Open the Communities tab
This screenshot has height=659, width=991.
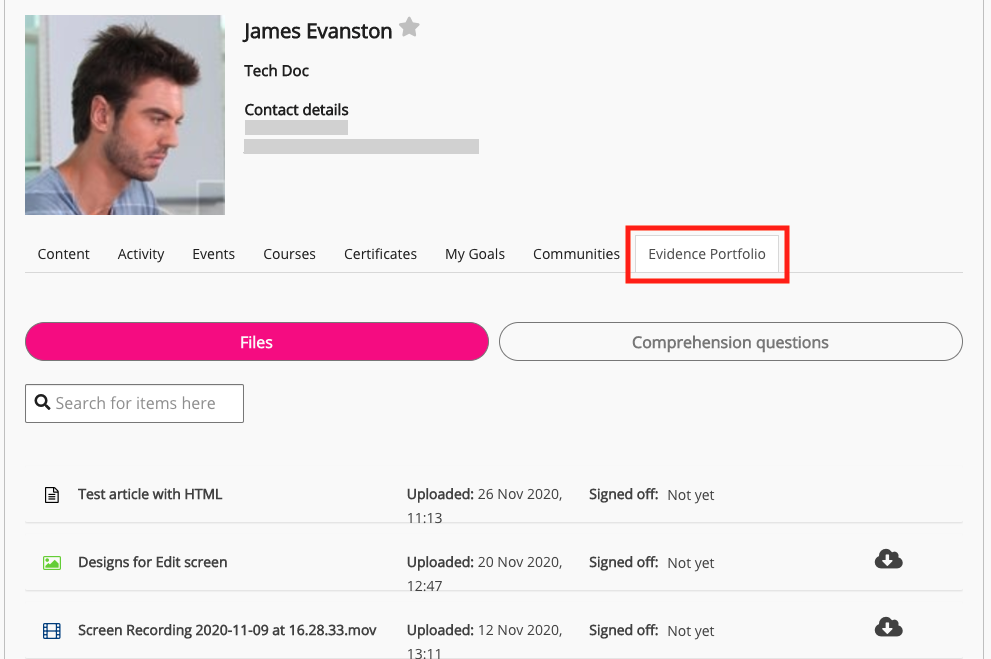[x=576, y=254]
